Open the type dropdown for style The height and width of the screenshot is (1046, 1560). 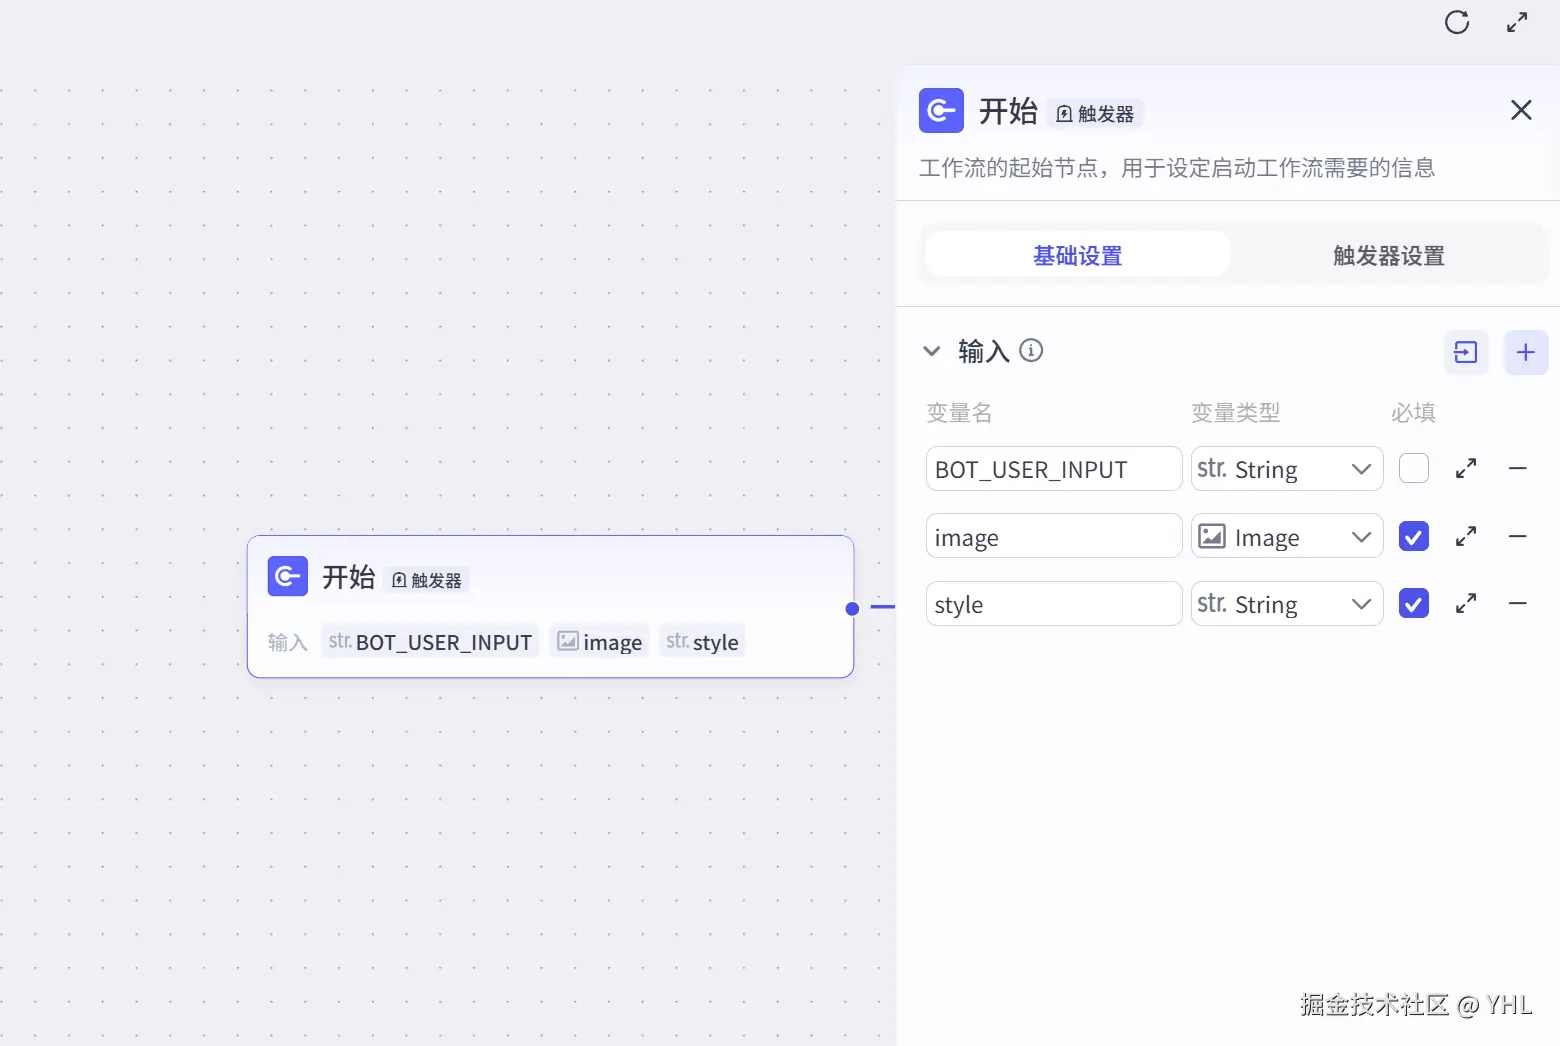1287,604
